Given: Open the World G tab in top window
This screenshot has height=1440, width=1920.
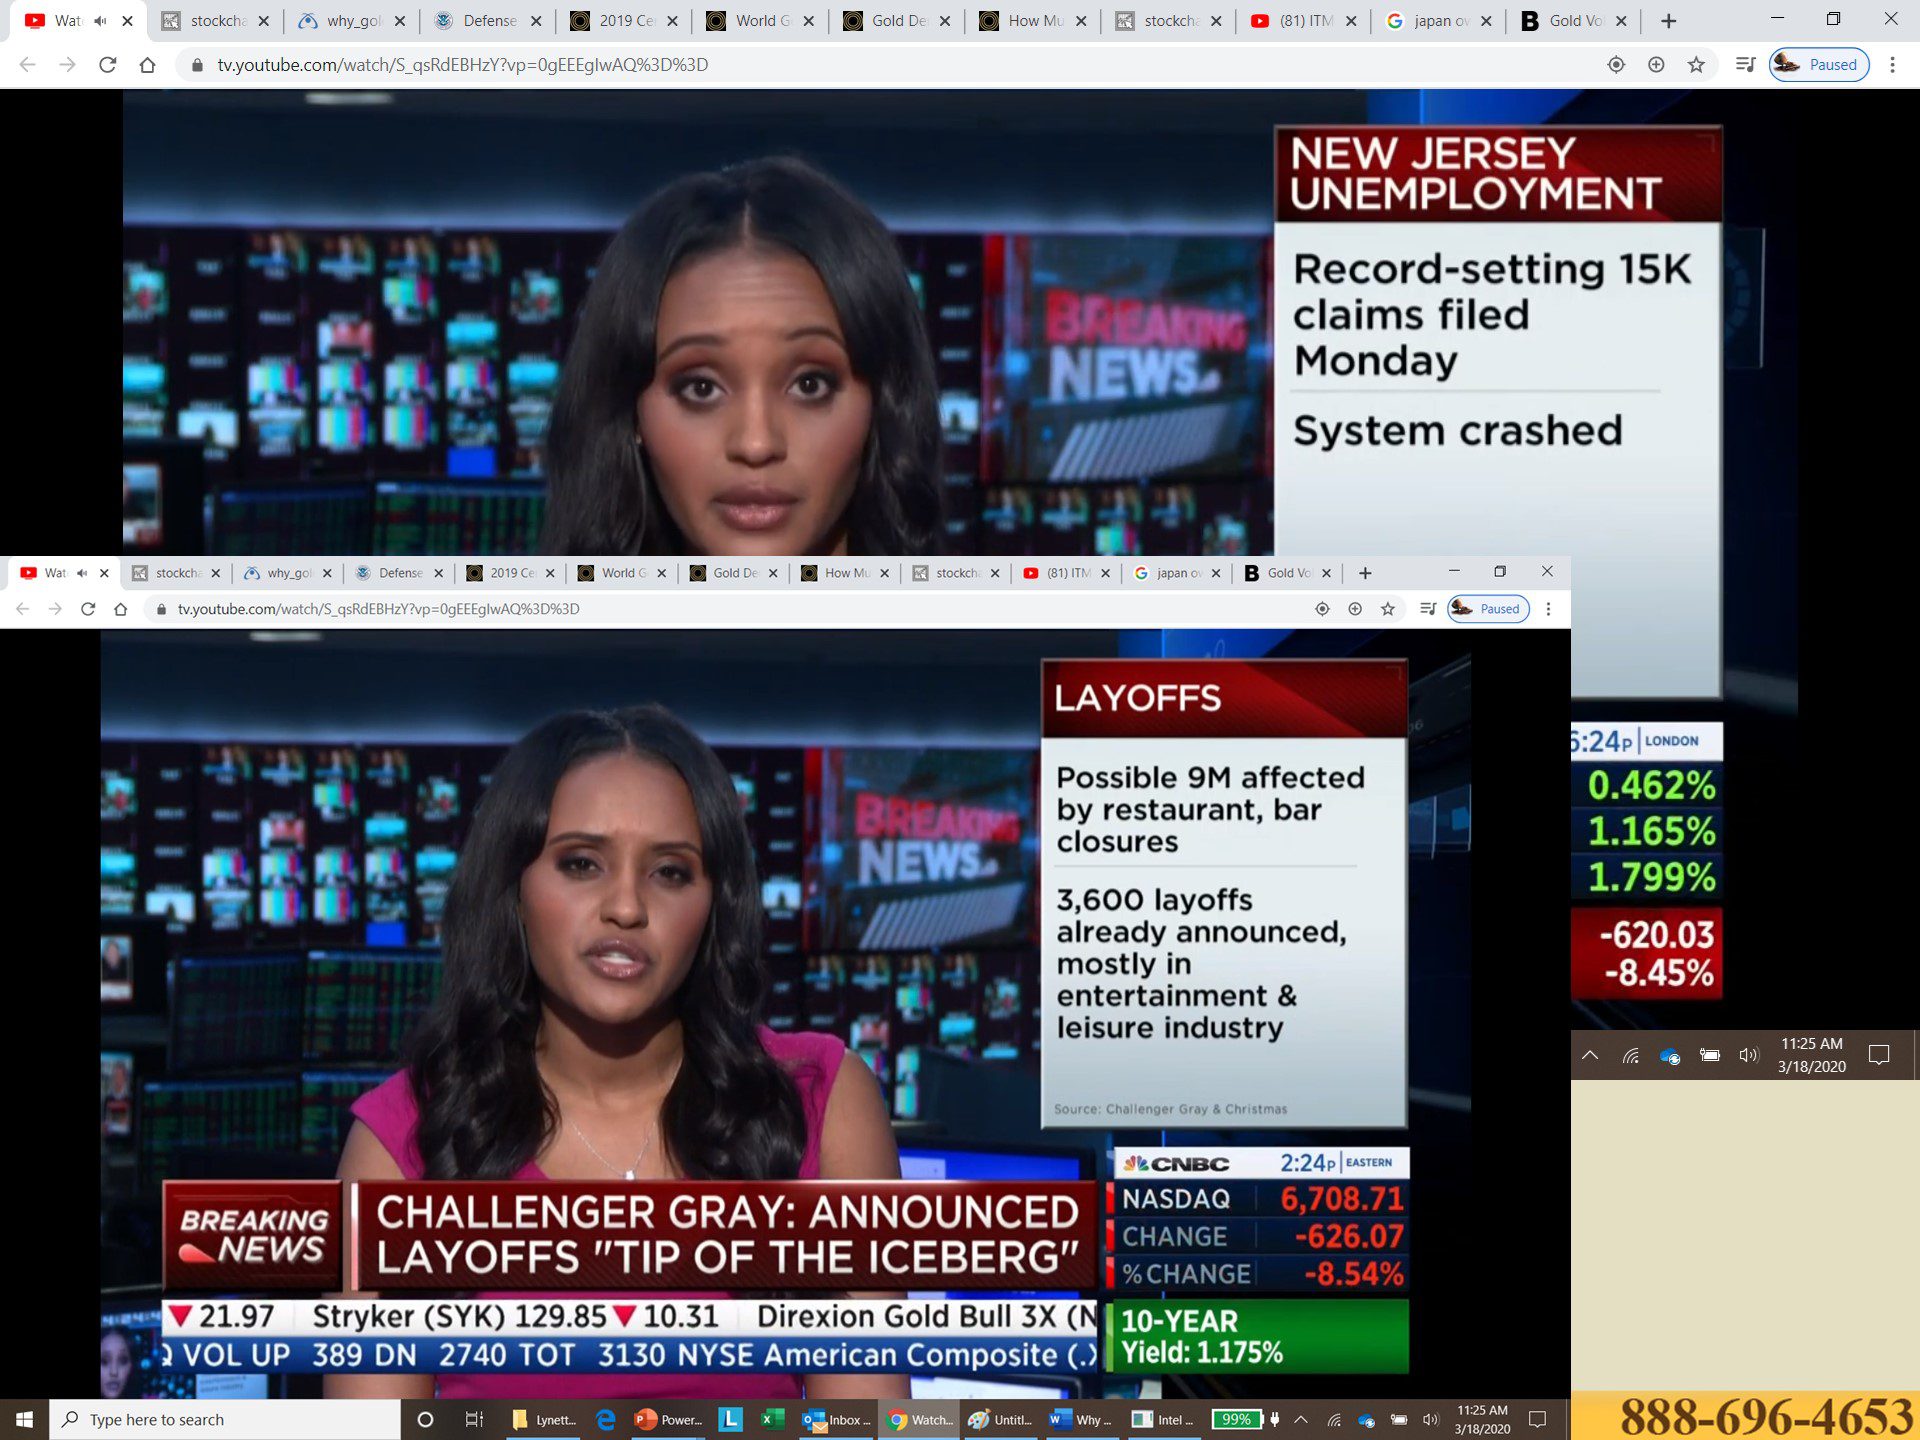Looking at the screenshot, I should [x=760, y=21].
